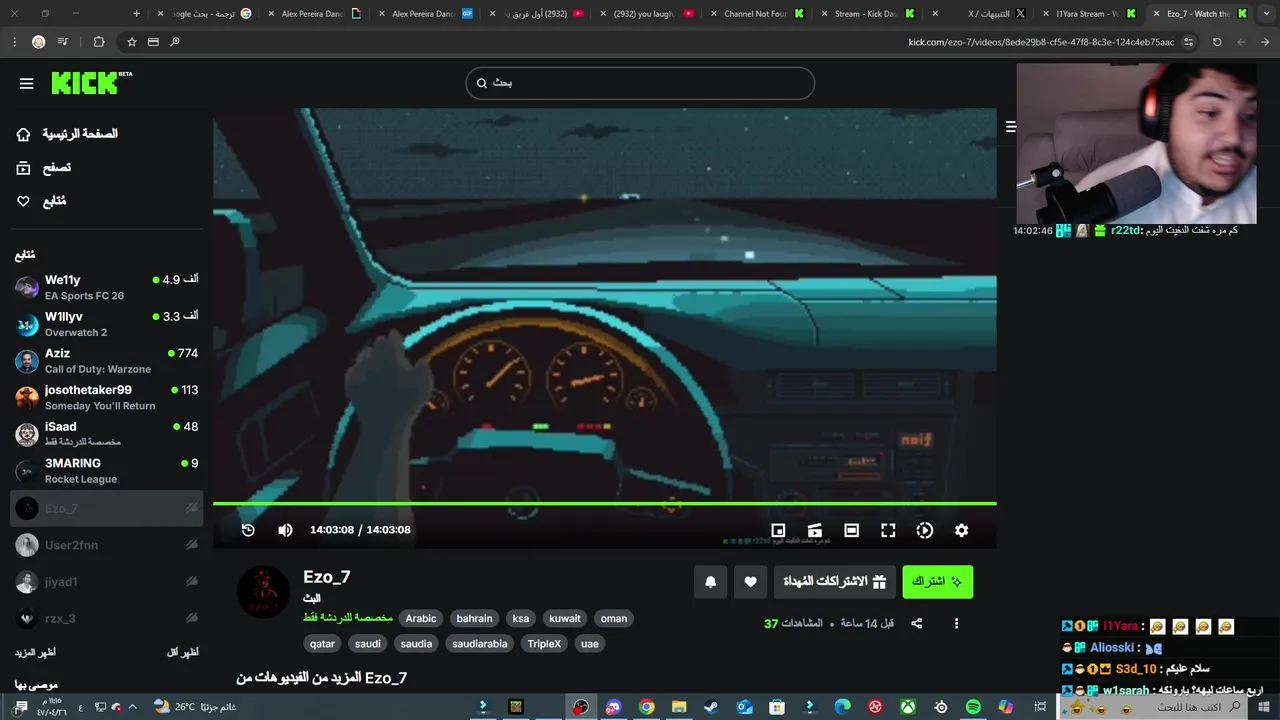Open the Ezo_7 channel avatar
Screen dimensions: 1280x720
[263, 591]
